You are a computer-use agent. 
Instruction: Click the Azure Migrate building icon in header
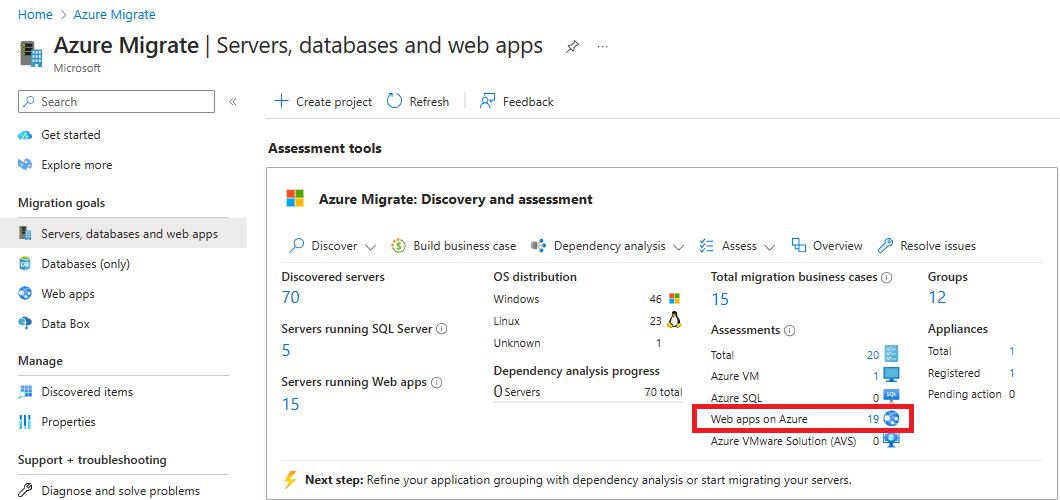coord(31,53)
